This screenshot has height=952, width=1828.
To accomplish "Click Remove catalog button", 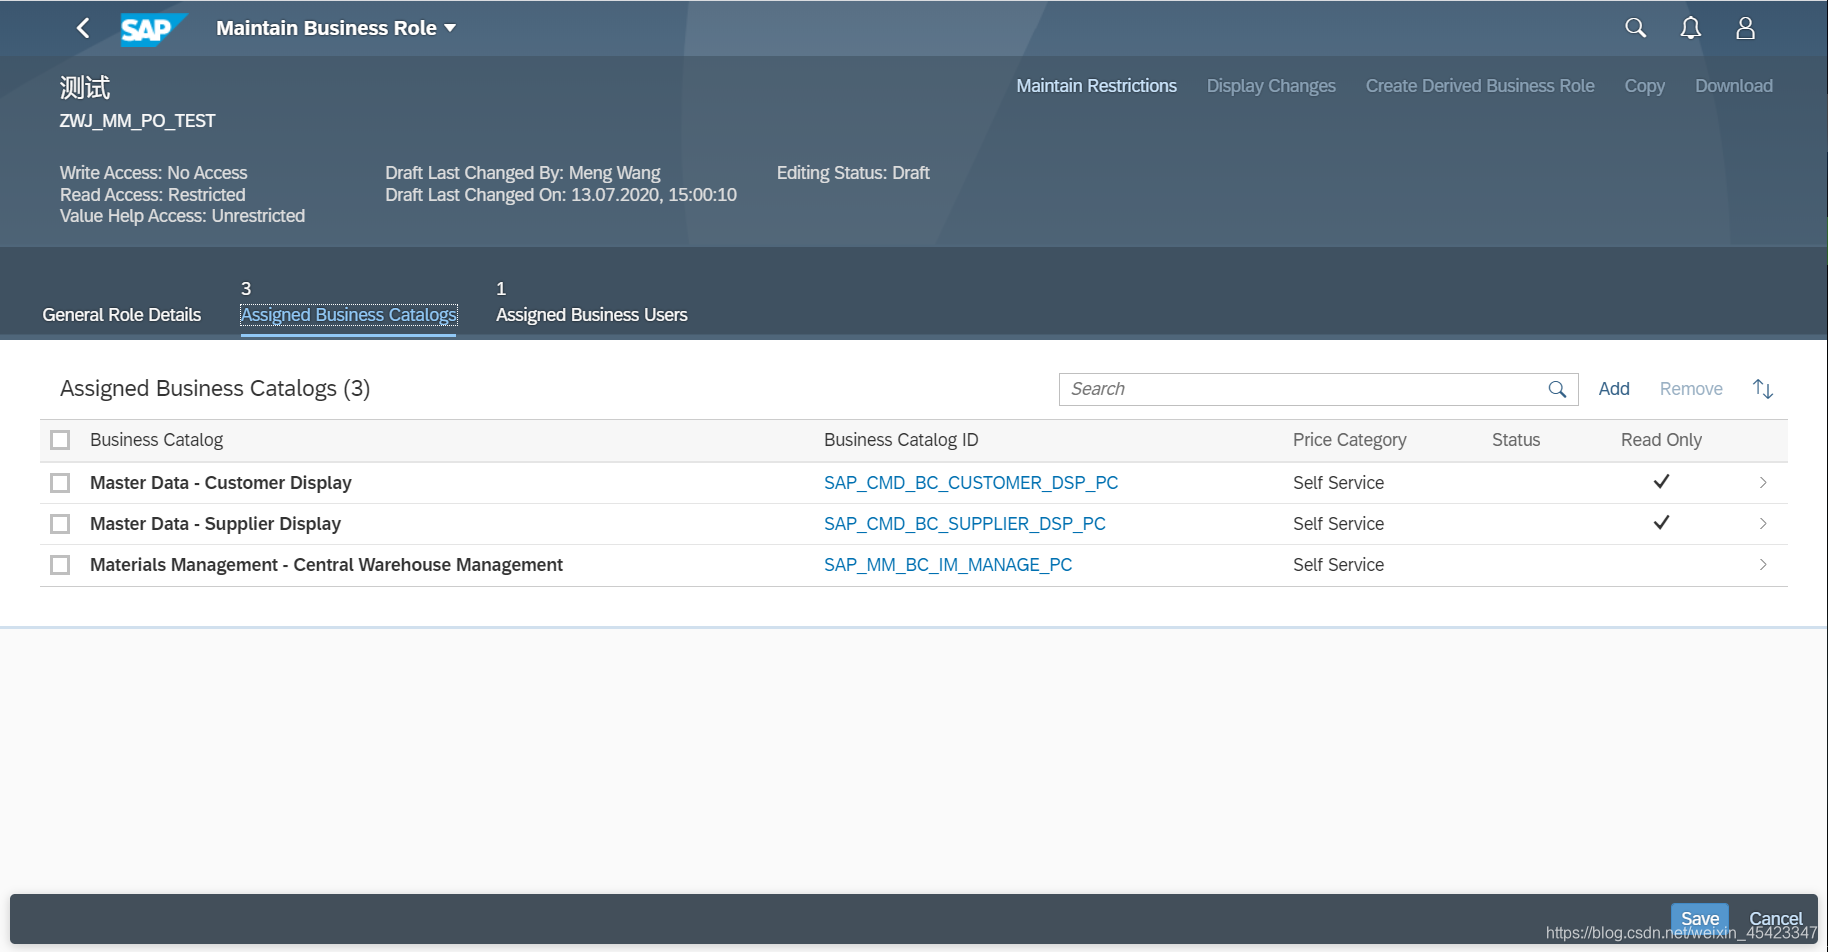I will point(1691,389).
